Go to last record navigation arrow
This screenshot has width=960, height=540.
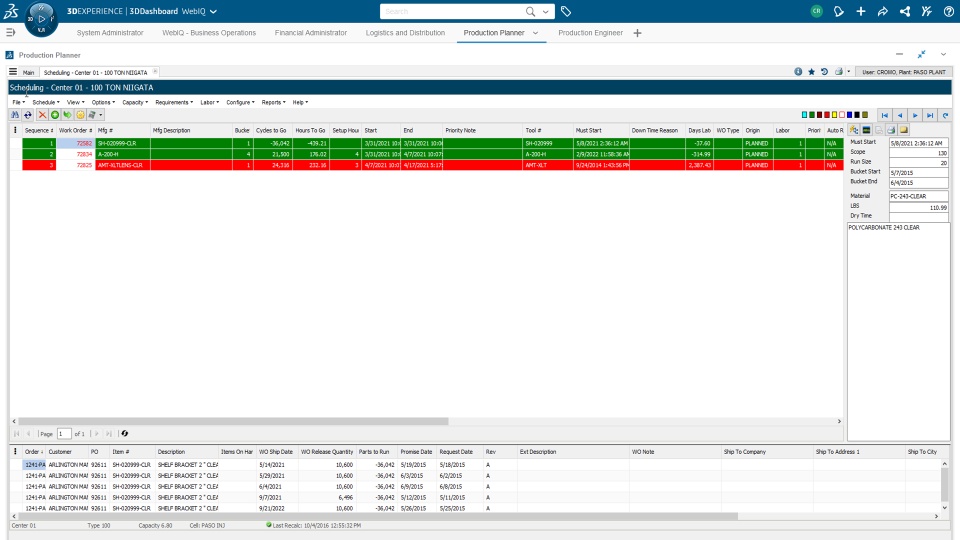[930, 115]
